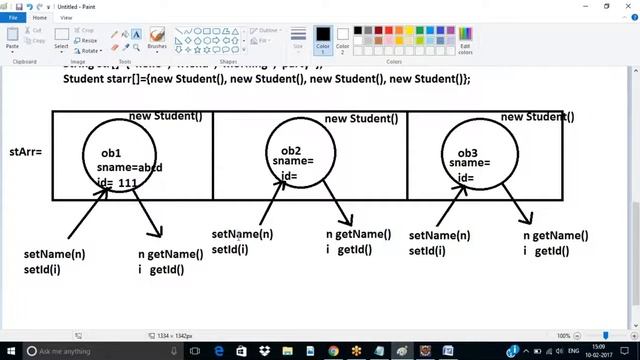The height and width of the screenshot is (360, 640).
Task: Click the Resize button
Action: point(86,41)
